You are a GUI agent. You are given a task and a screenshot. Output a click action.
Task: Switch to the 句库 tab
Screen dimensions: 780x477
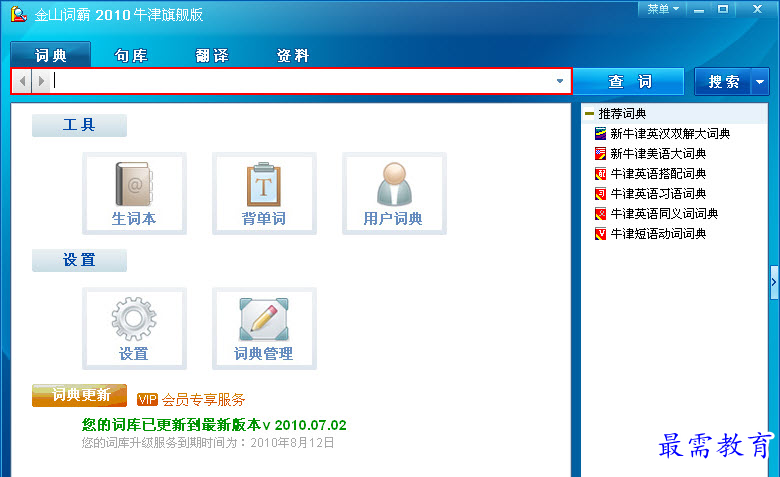[131, 55]
